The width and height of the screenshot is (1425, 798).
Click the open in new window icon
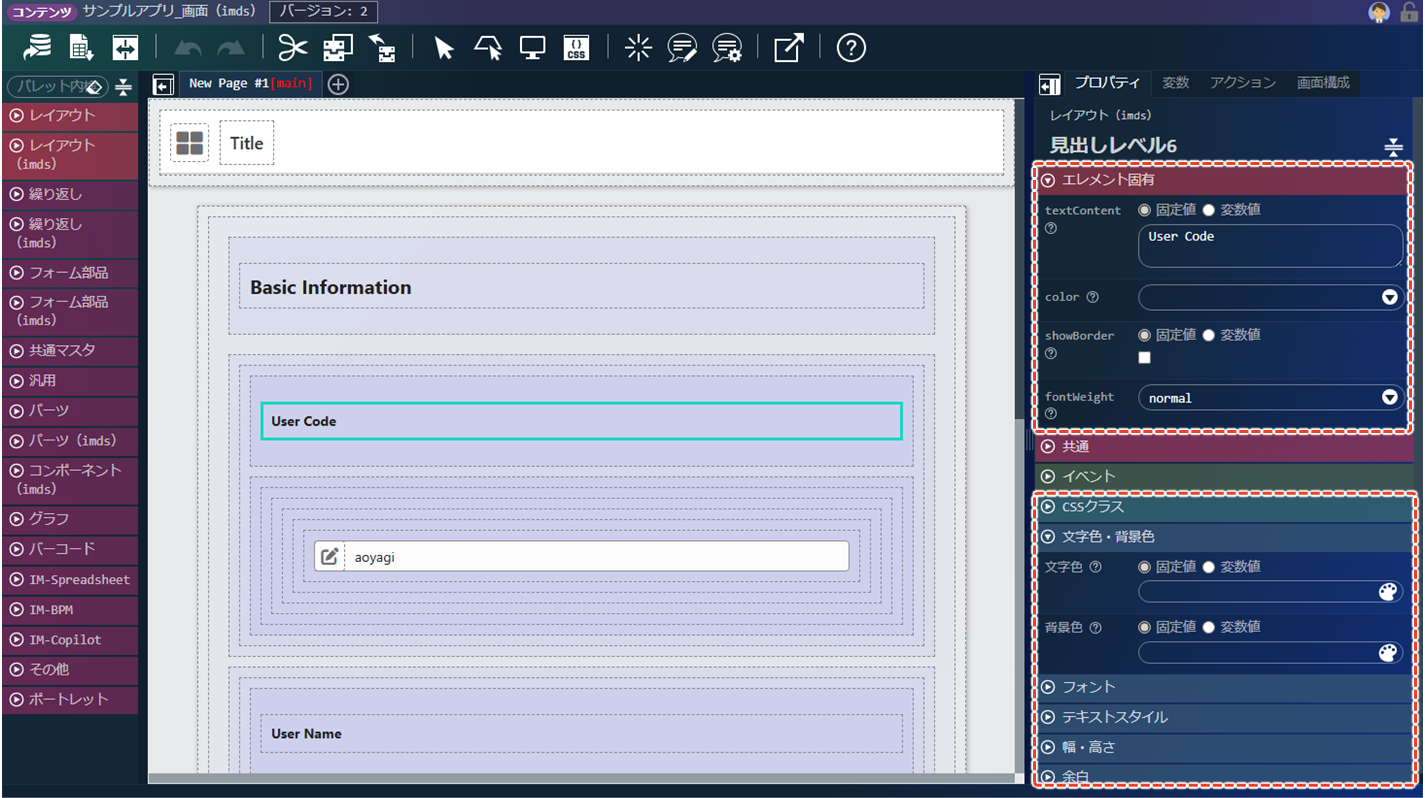788,48
